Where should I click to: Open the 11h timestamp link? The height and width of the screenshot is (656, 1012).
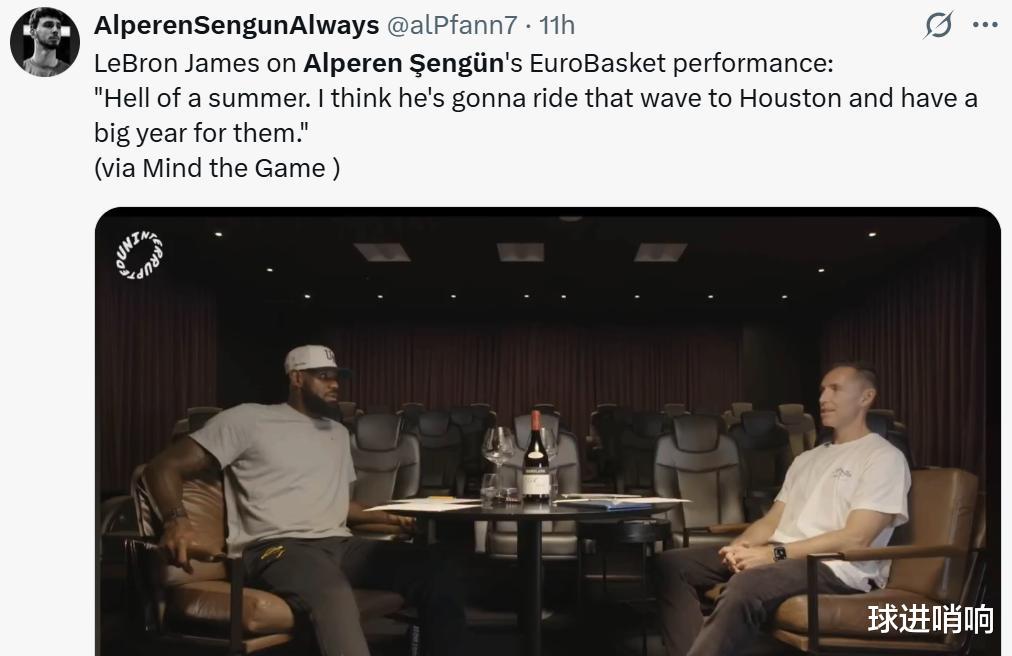[556, 25]
